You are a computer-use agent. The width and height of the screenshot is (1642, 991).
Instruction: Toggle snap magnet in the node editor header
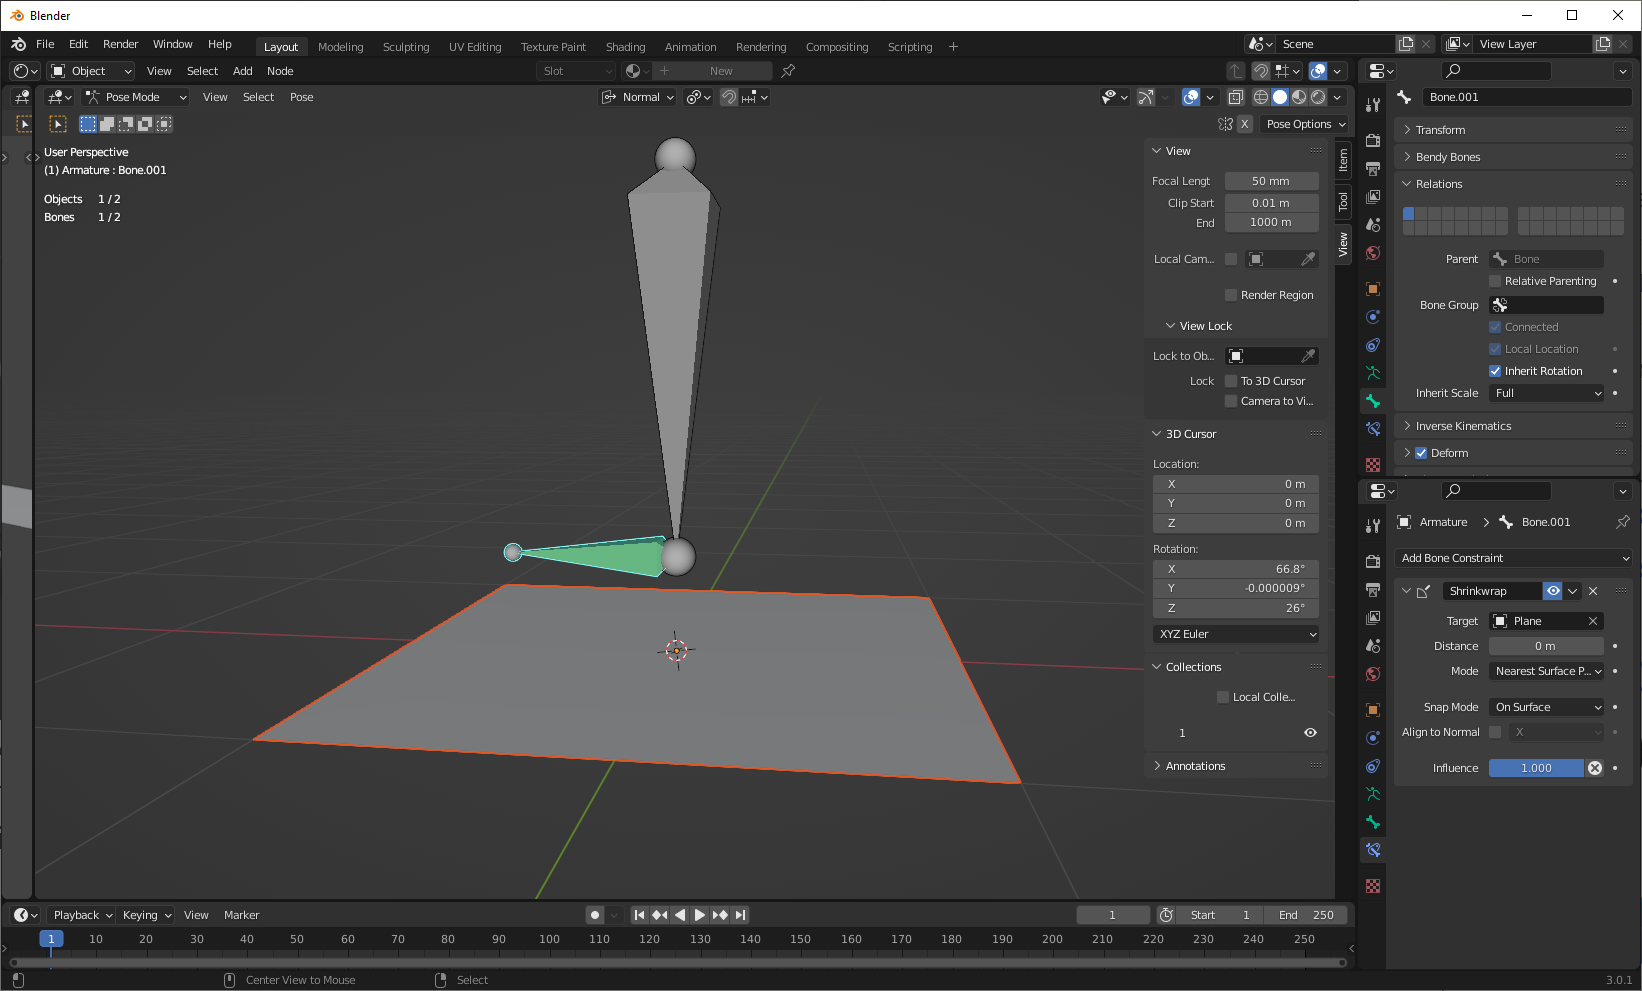click(x=1261, y=71)
